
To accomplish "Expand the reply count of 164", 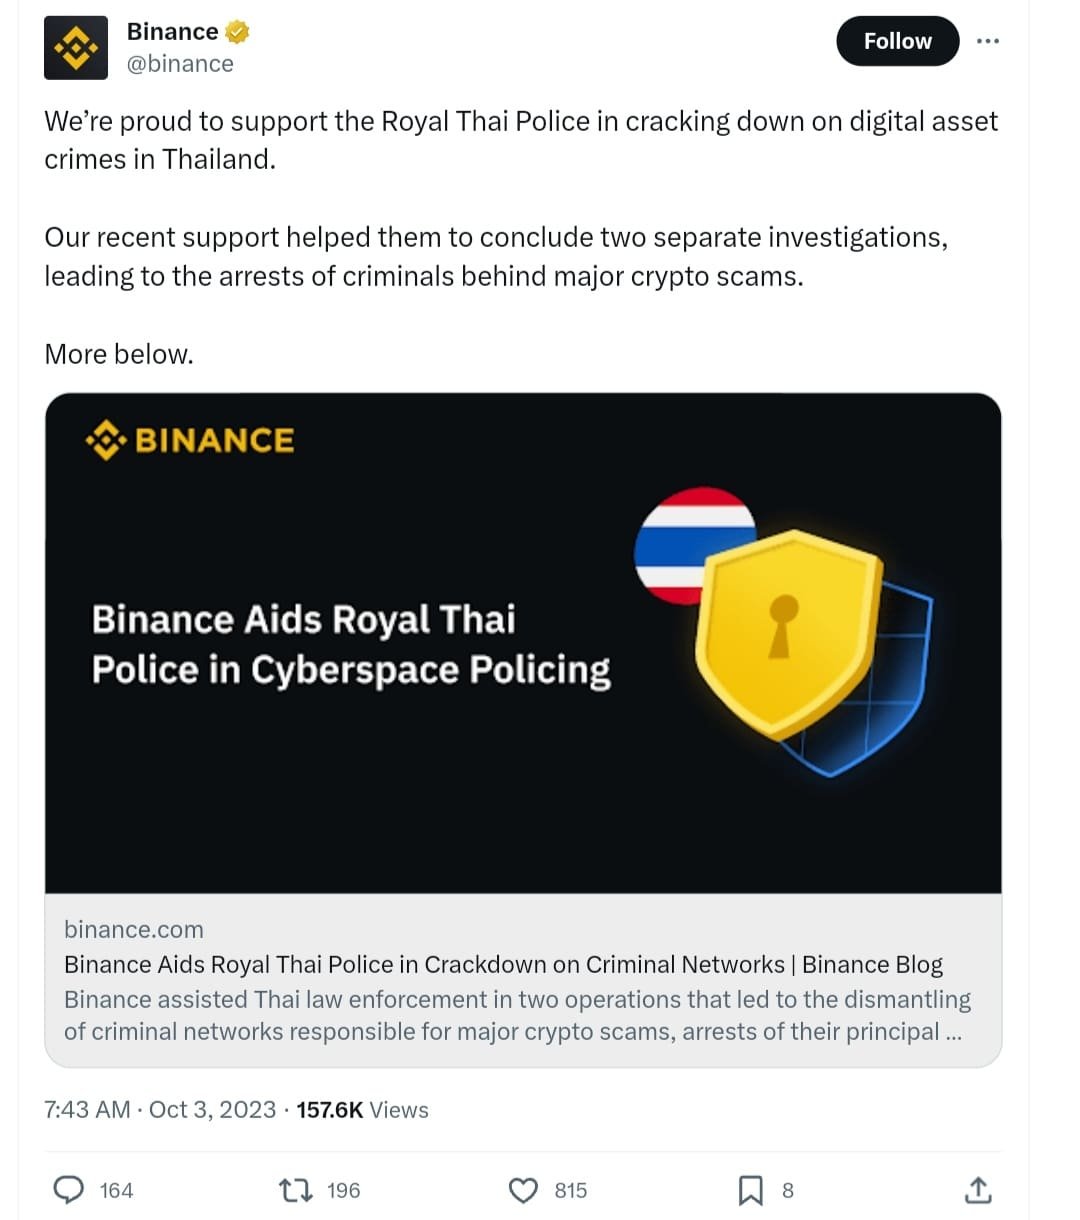I will click(x=116, y=1190).
